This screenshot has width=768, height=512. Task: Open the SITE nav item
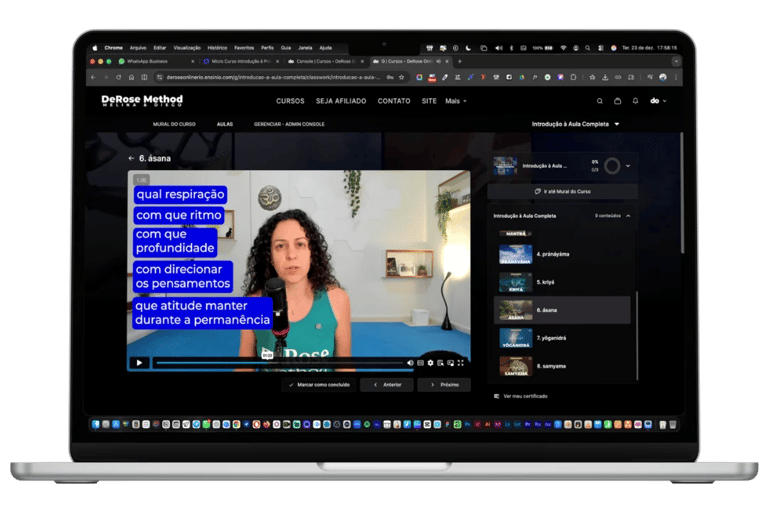(x=429, y=101)
